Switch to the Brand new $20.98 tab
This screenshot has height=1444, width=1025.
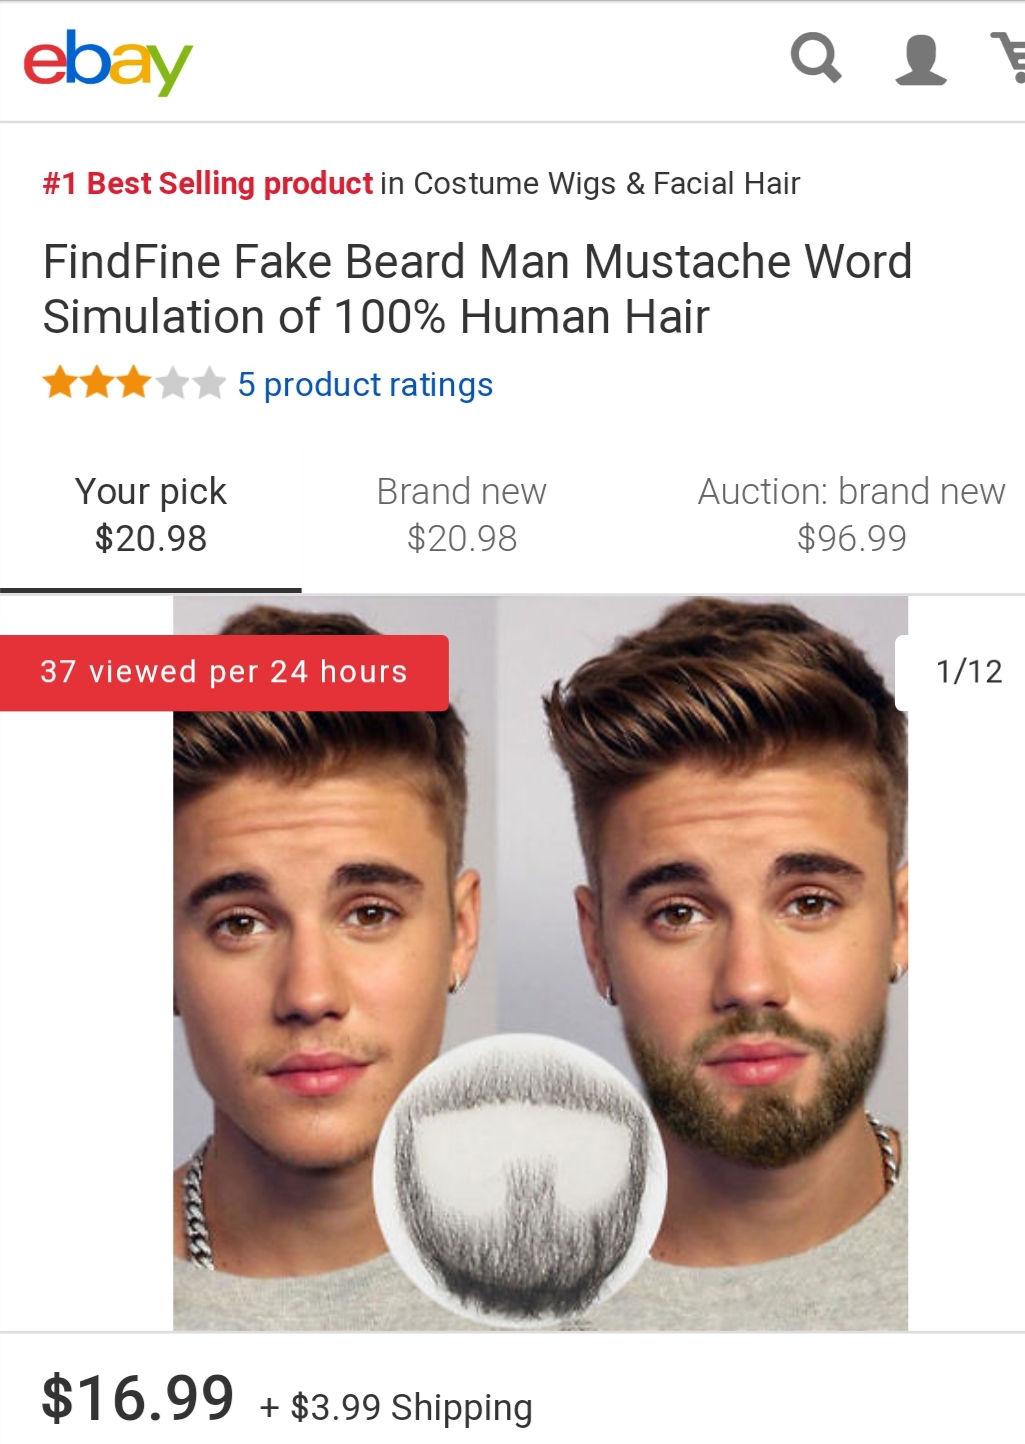[462, 515]
